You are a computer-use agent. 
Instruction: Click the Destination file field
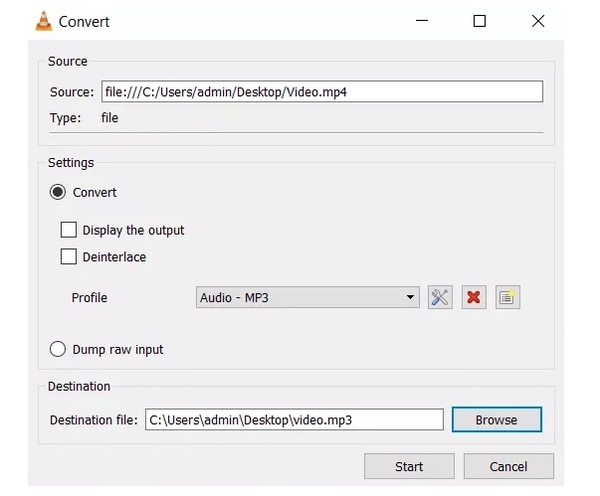(294, 419)
